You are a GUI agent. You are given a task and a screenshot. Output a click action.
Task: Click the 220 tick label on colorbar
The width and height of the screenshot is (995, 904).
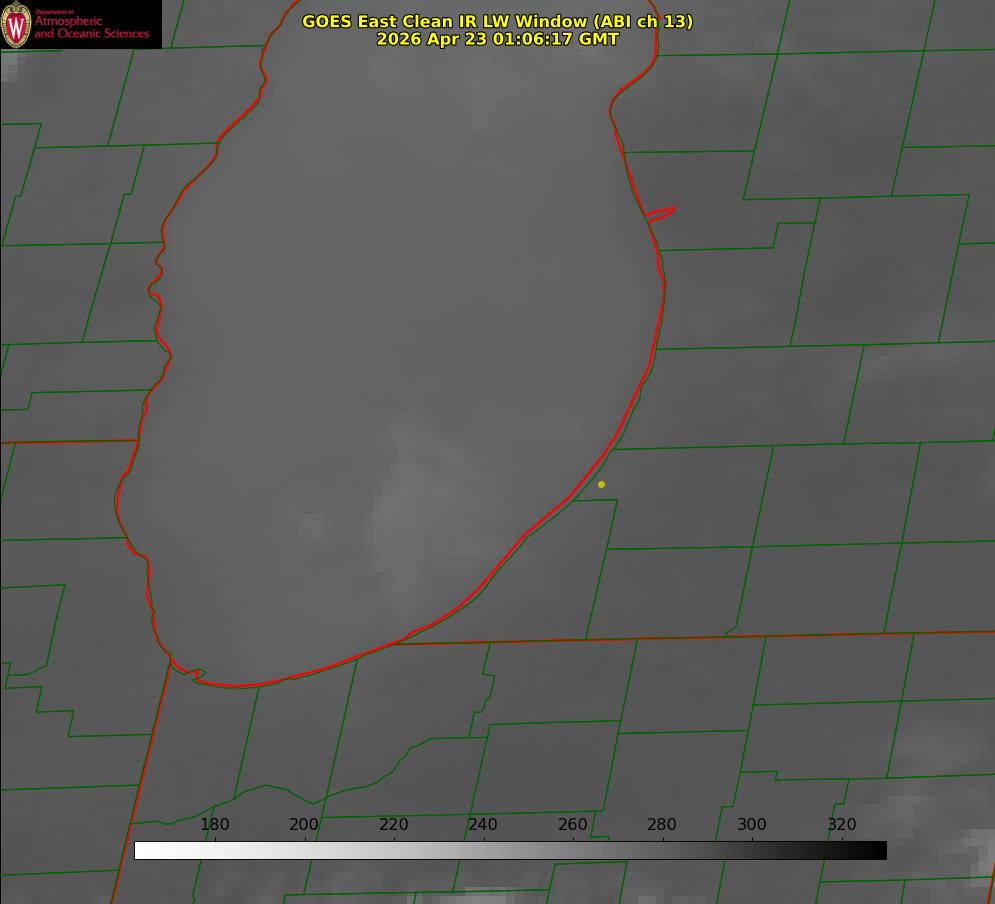coord(393,824)
